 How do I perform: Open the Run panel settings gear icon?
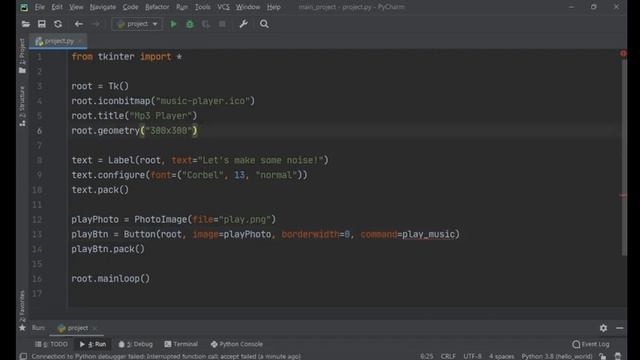coord(603,328)
